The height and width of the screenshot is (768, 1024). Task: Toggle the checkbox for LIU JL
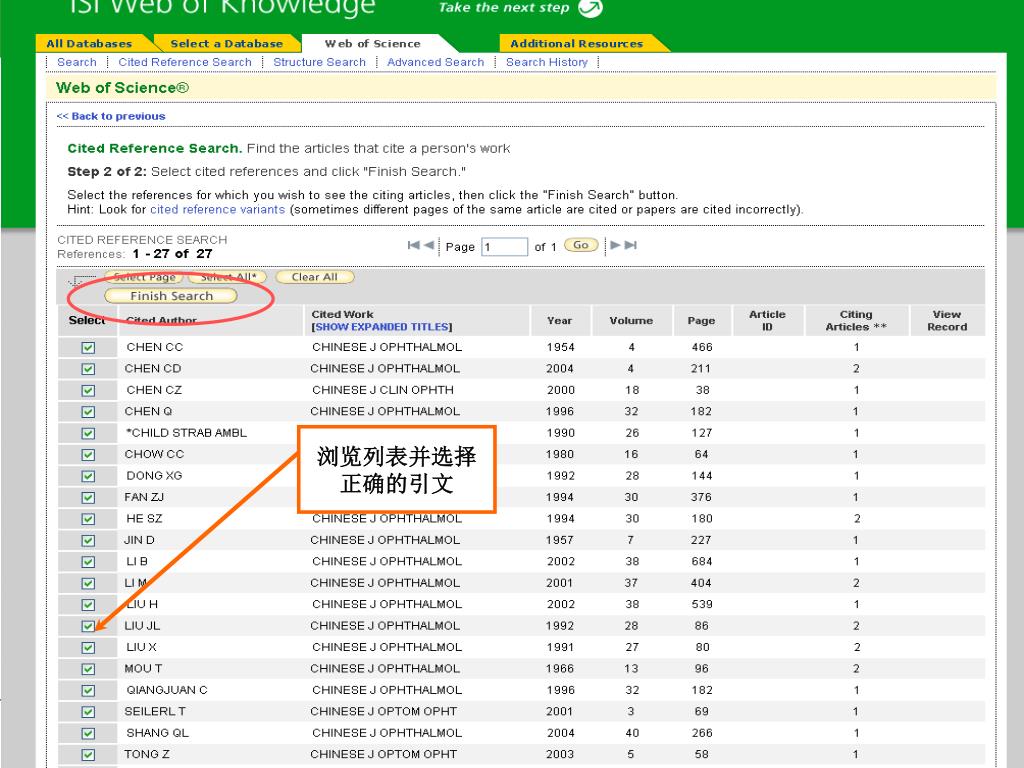pyautogui.click(x=88, y=626)
